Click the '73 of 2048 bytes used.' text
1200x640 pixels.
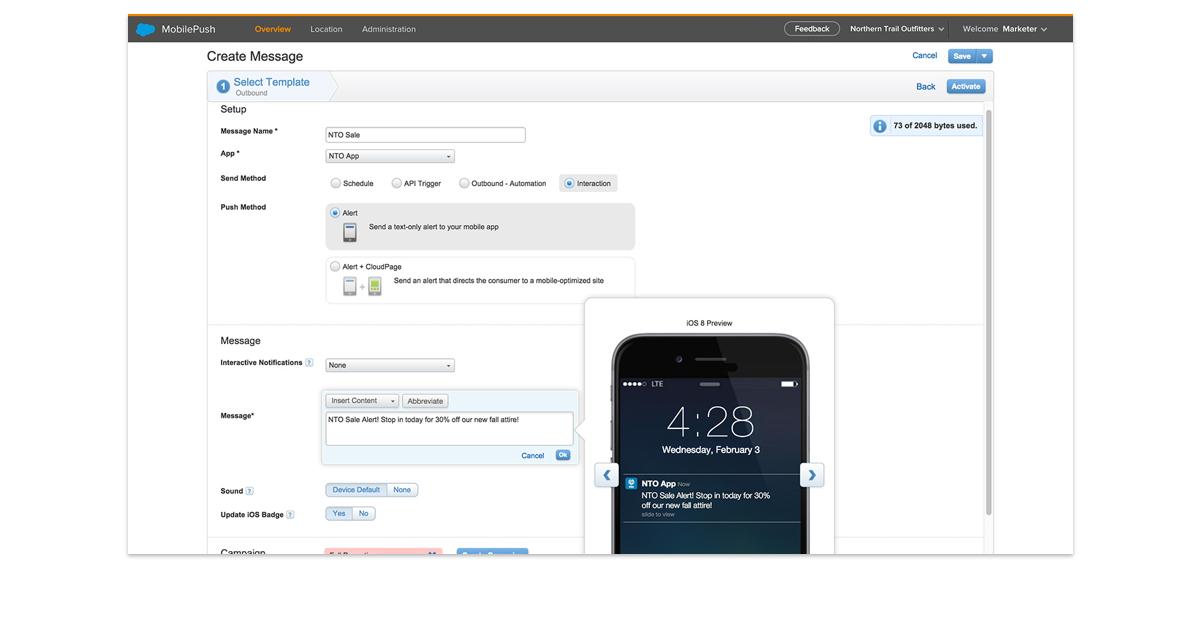click(x=935, y=126)
